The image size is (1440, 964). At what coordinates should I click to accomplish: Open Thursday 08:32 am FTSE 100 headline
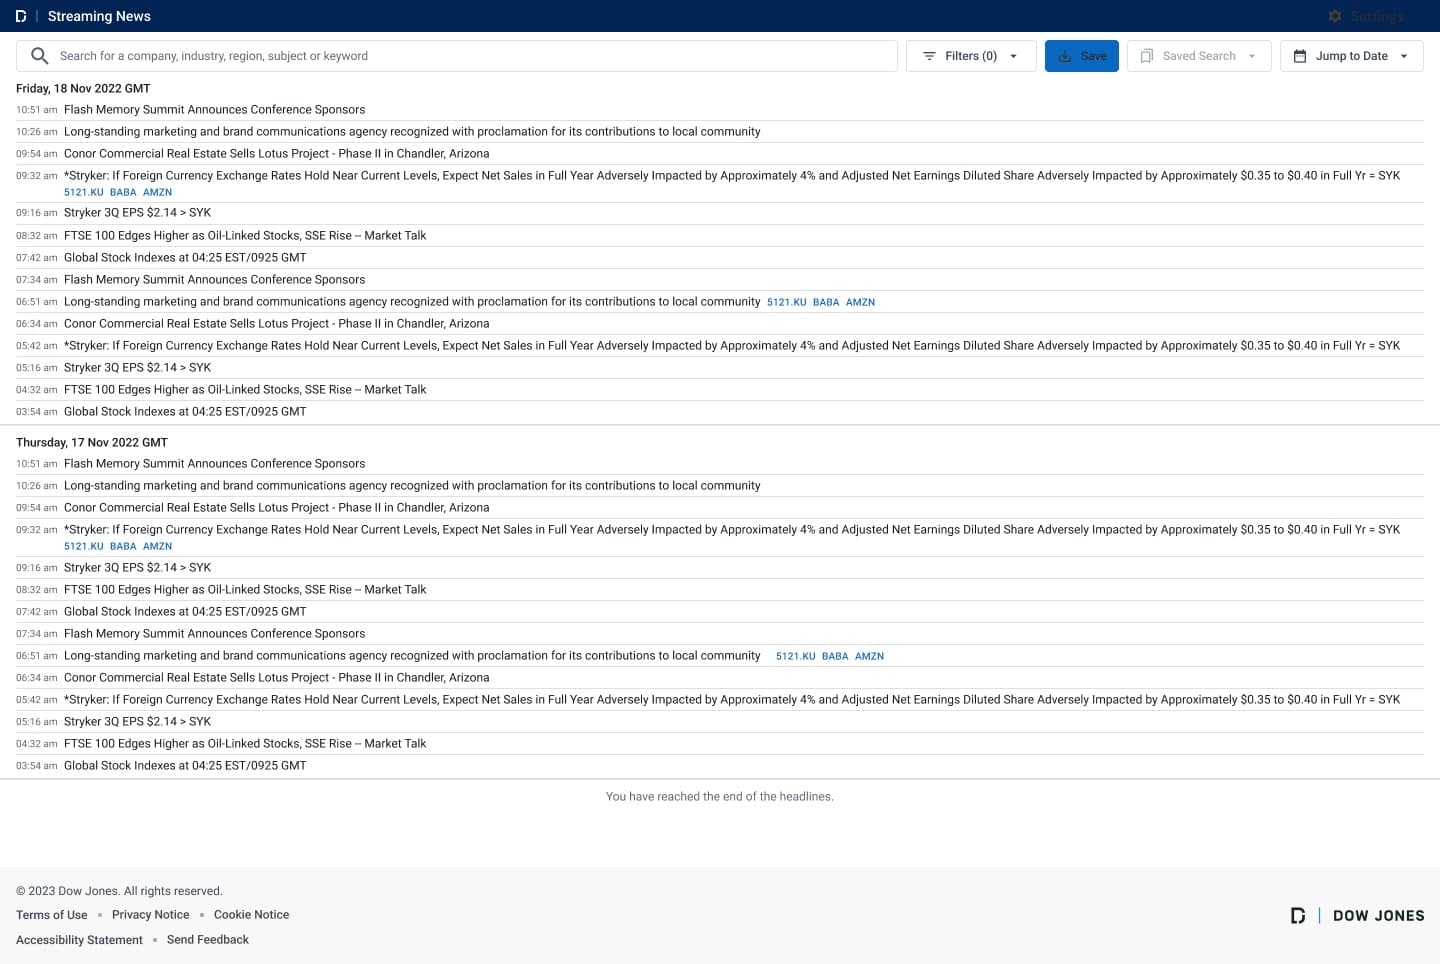pyautogui.click(x=245, y=590)
